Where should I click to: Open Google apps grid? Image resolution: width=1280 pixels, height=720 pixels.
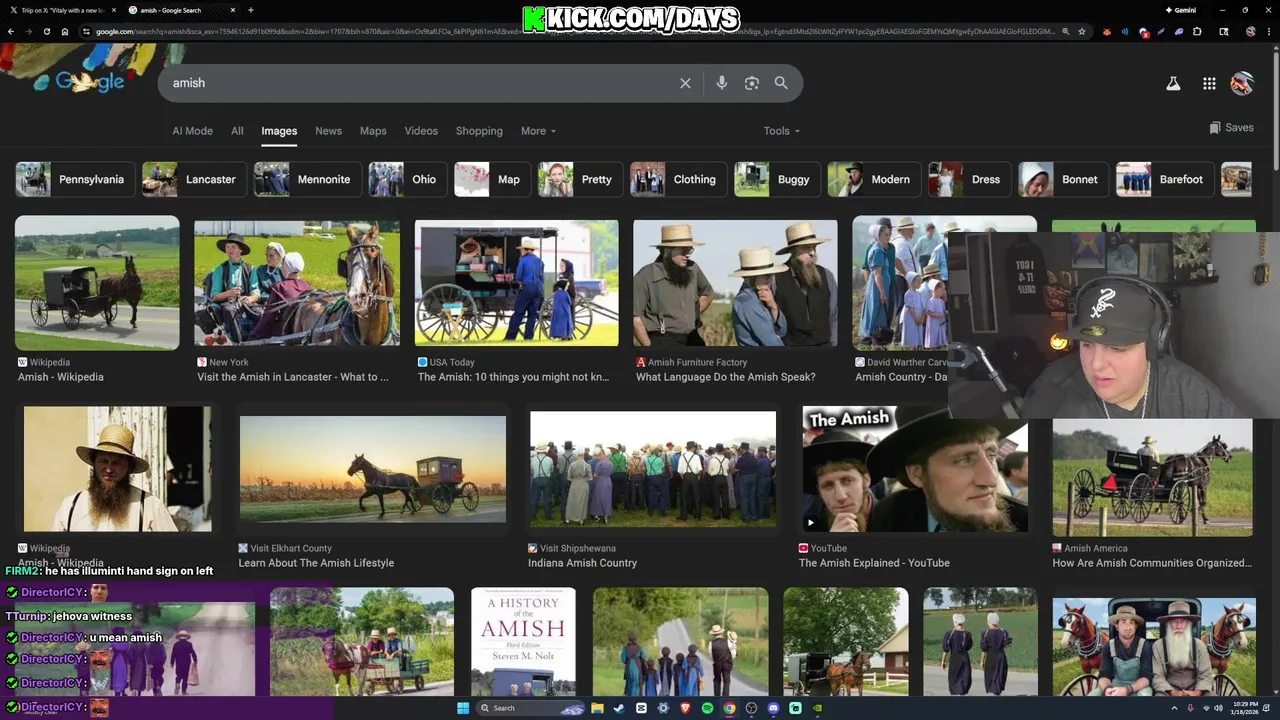(x=1209, y=84)
